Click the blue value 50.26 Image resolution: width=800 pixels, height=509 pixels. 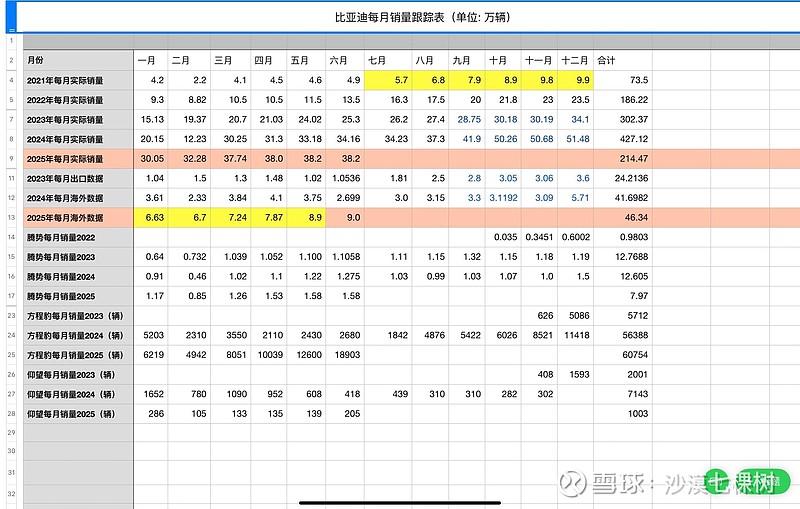pyautogui.click(x=503, y=139)
